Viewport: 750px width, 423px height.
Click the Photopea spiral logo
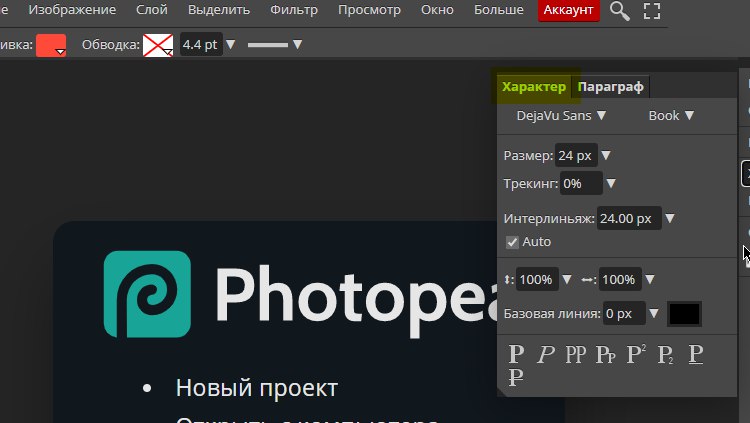(x=147, y=294)
